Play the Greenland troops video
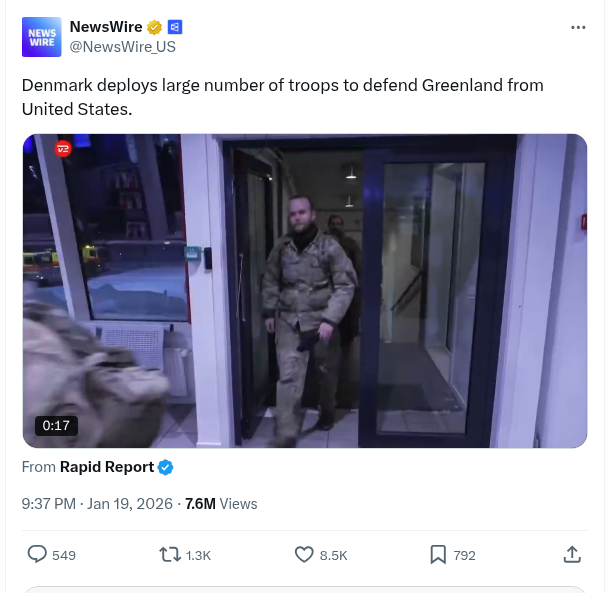Image resolution: width=608 pixels, height=593 pixels. (x=305, y=291)
